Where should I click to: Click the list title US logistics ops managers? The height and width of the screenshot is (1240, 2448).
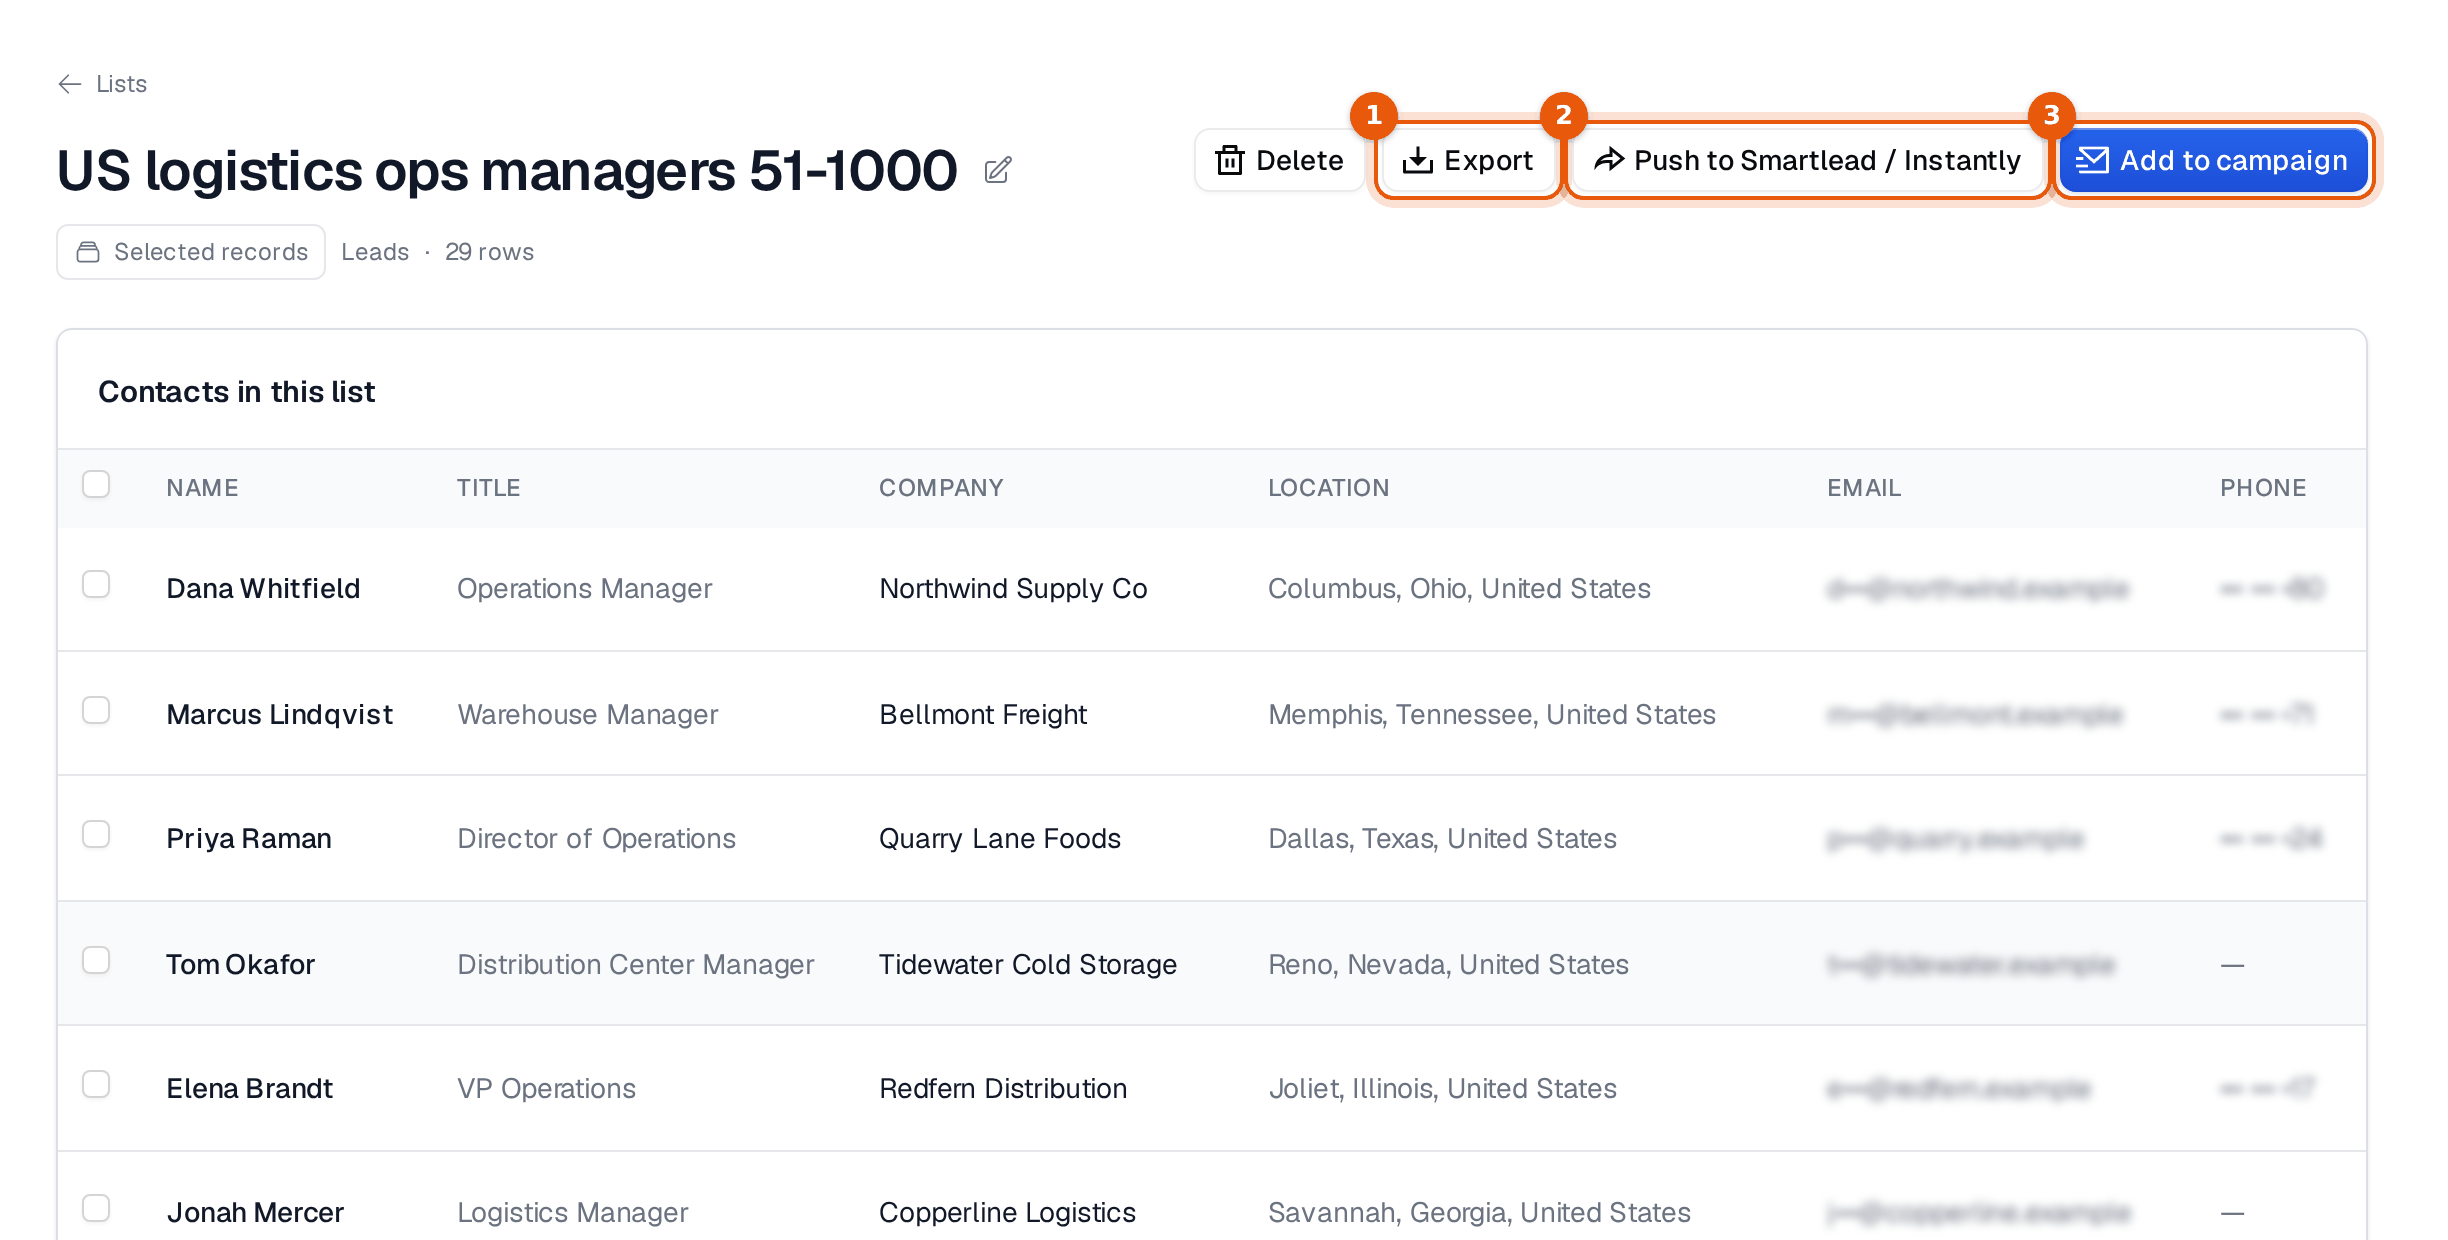click(507, 170)
